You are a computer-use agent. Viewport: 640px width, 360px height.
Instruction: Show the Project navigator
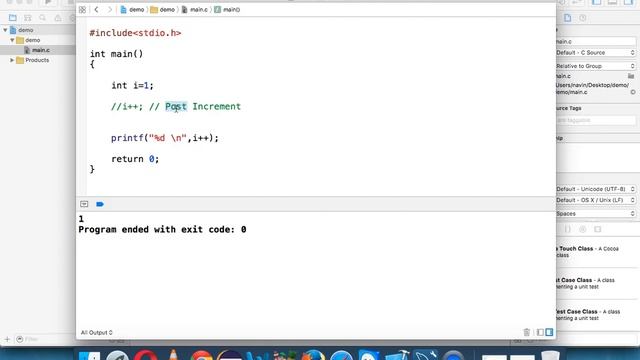13,18
